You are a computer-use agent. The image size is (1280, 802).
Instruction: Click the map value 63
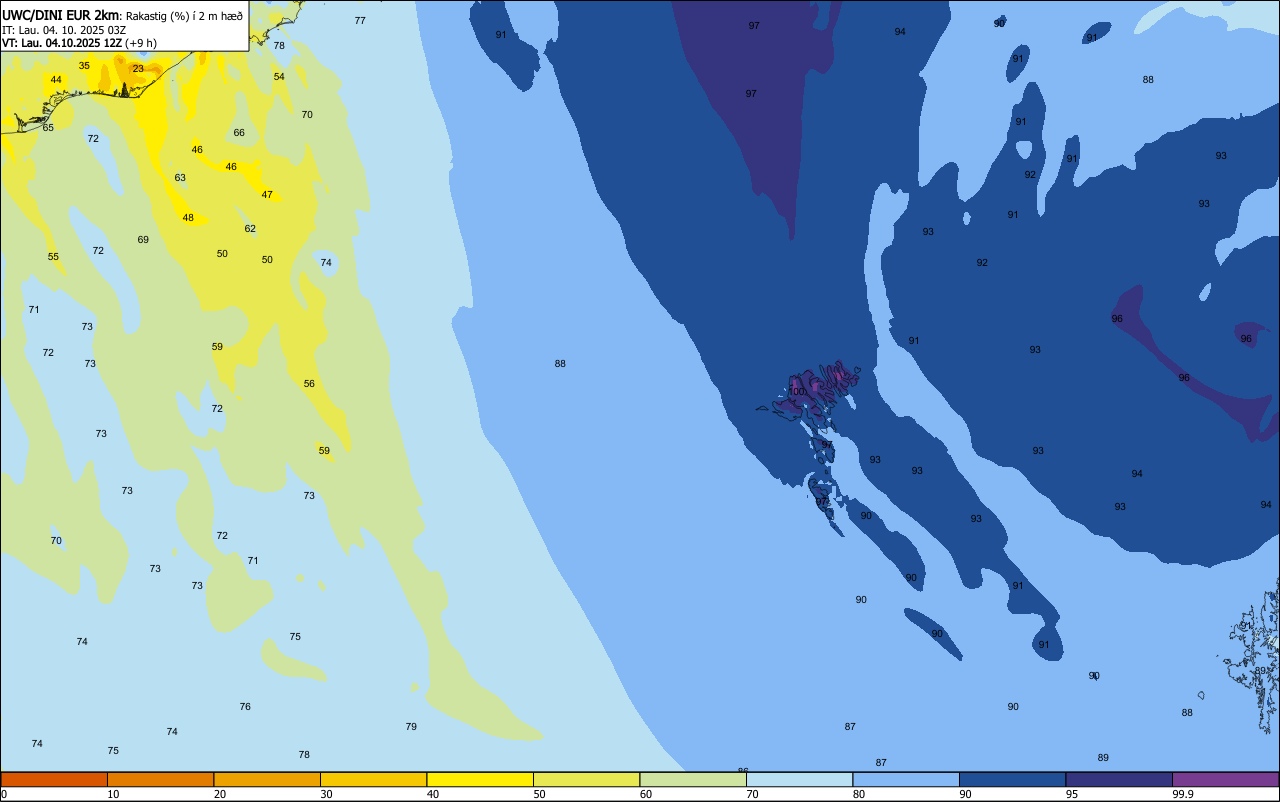[x=180, y=178]
